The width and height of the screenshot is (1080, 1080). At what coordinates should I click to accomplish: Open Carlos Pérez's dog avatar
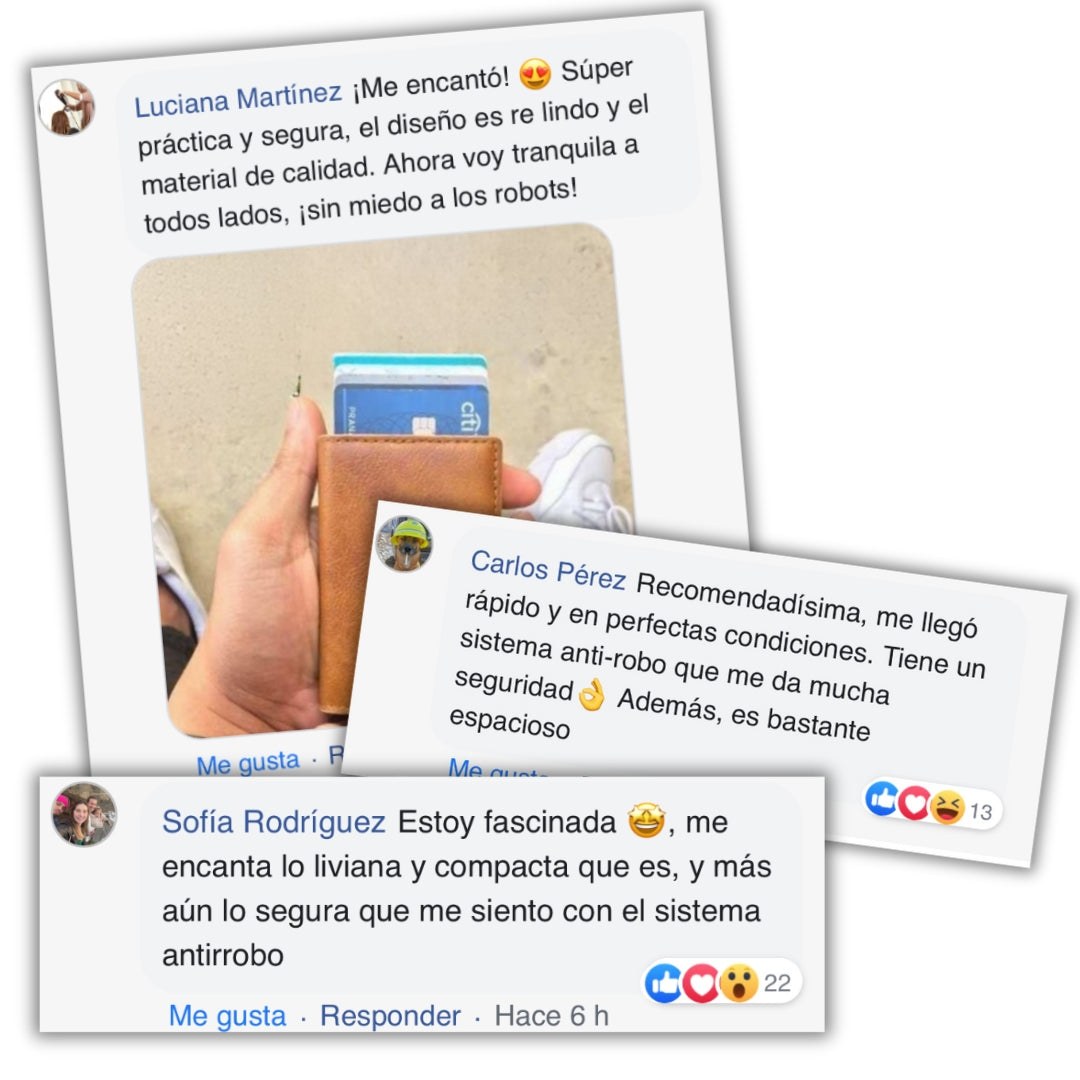point(404,544)
